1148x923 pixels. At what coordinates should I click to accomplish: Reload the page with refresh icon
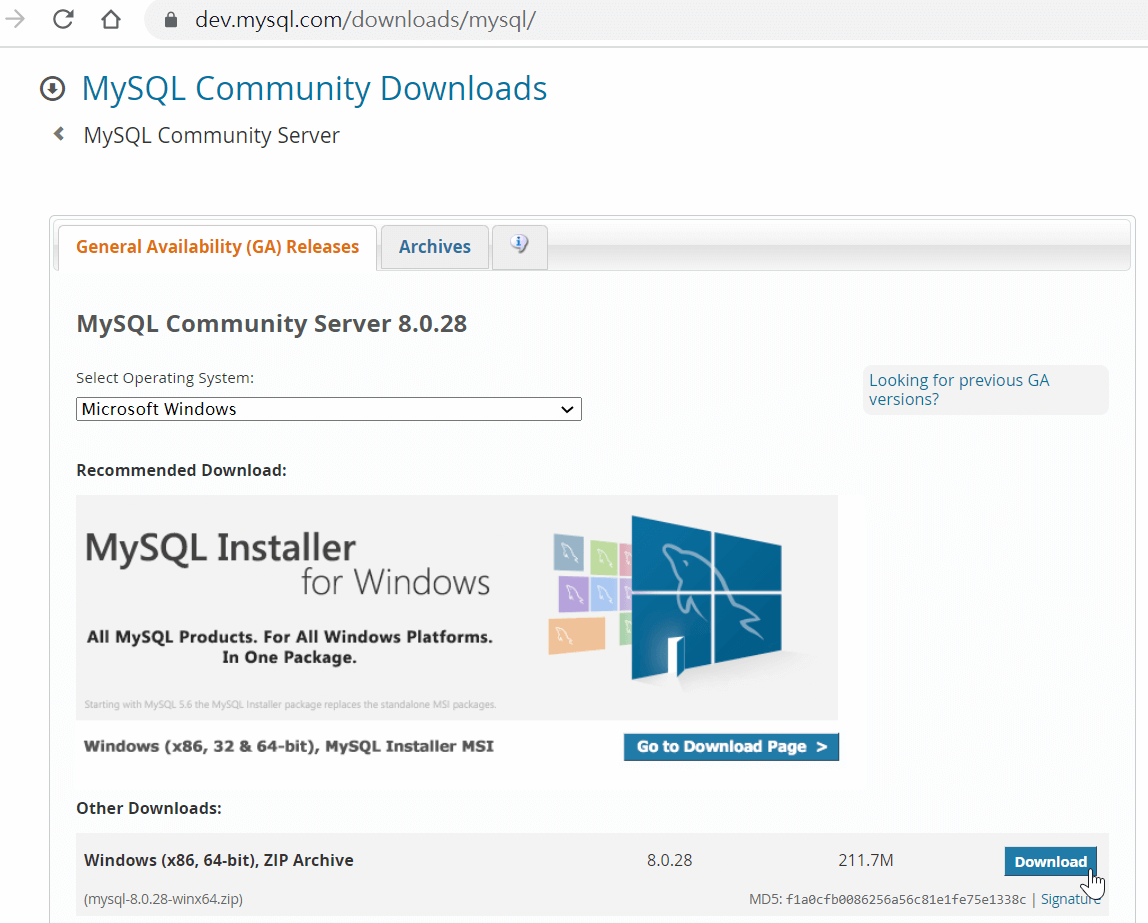63,19
